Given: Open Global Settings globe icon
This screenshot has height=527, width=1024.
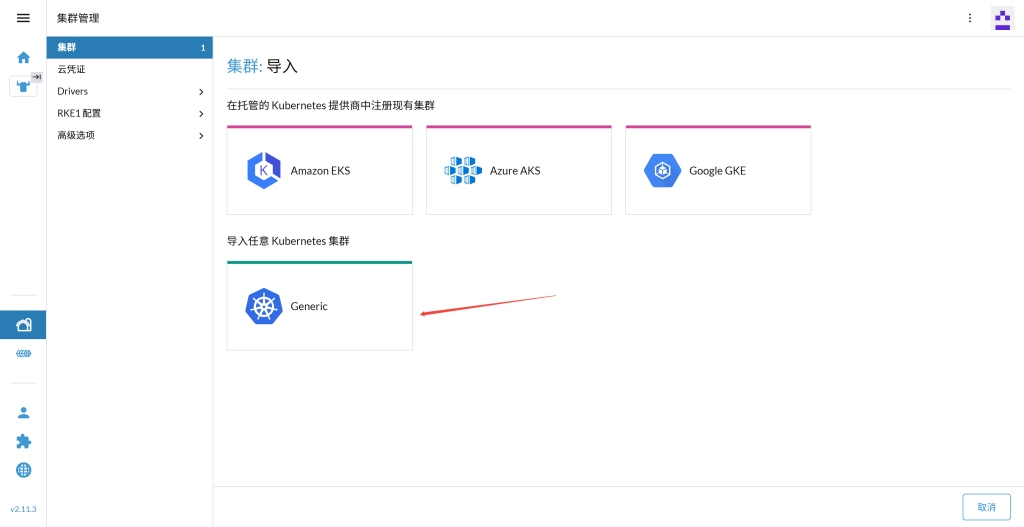Looking at the screenshot, I should pyautogui.click(x=23, y=470).
